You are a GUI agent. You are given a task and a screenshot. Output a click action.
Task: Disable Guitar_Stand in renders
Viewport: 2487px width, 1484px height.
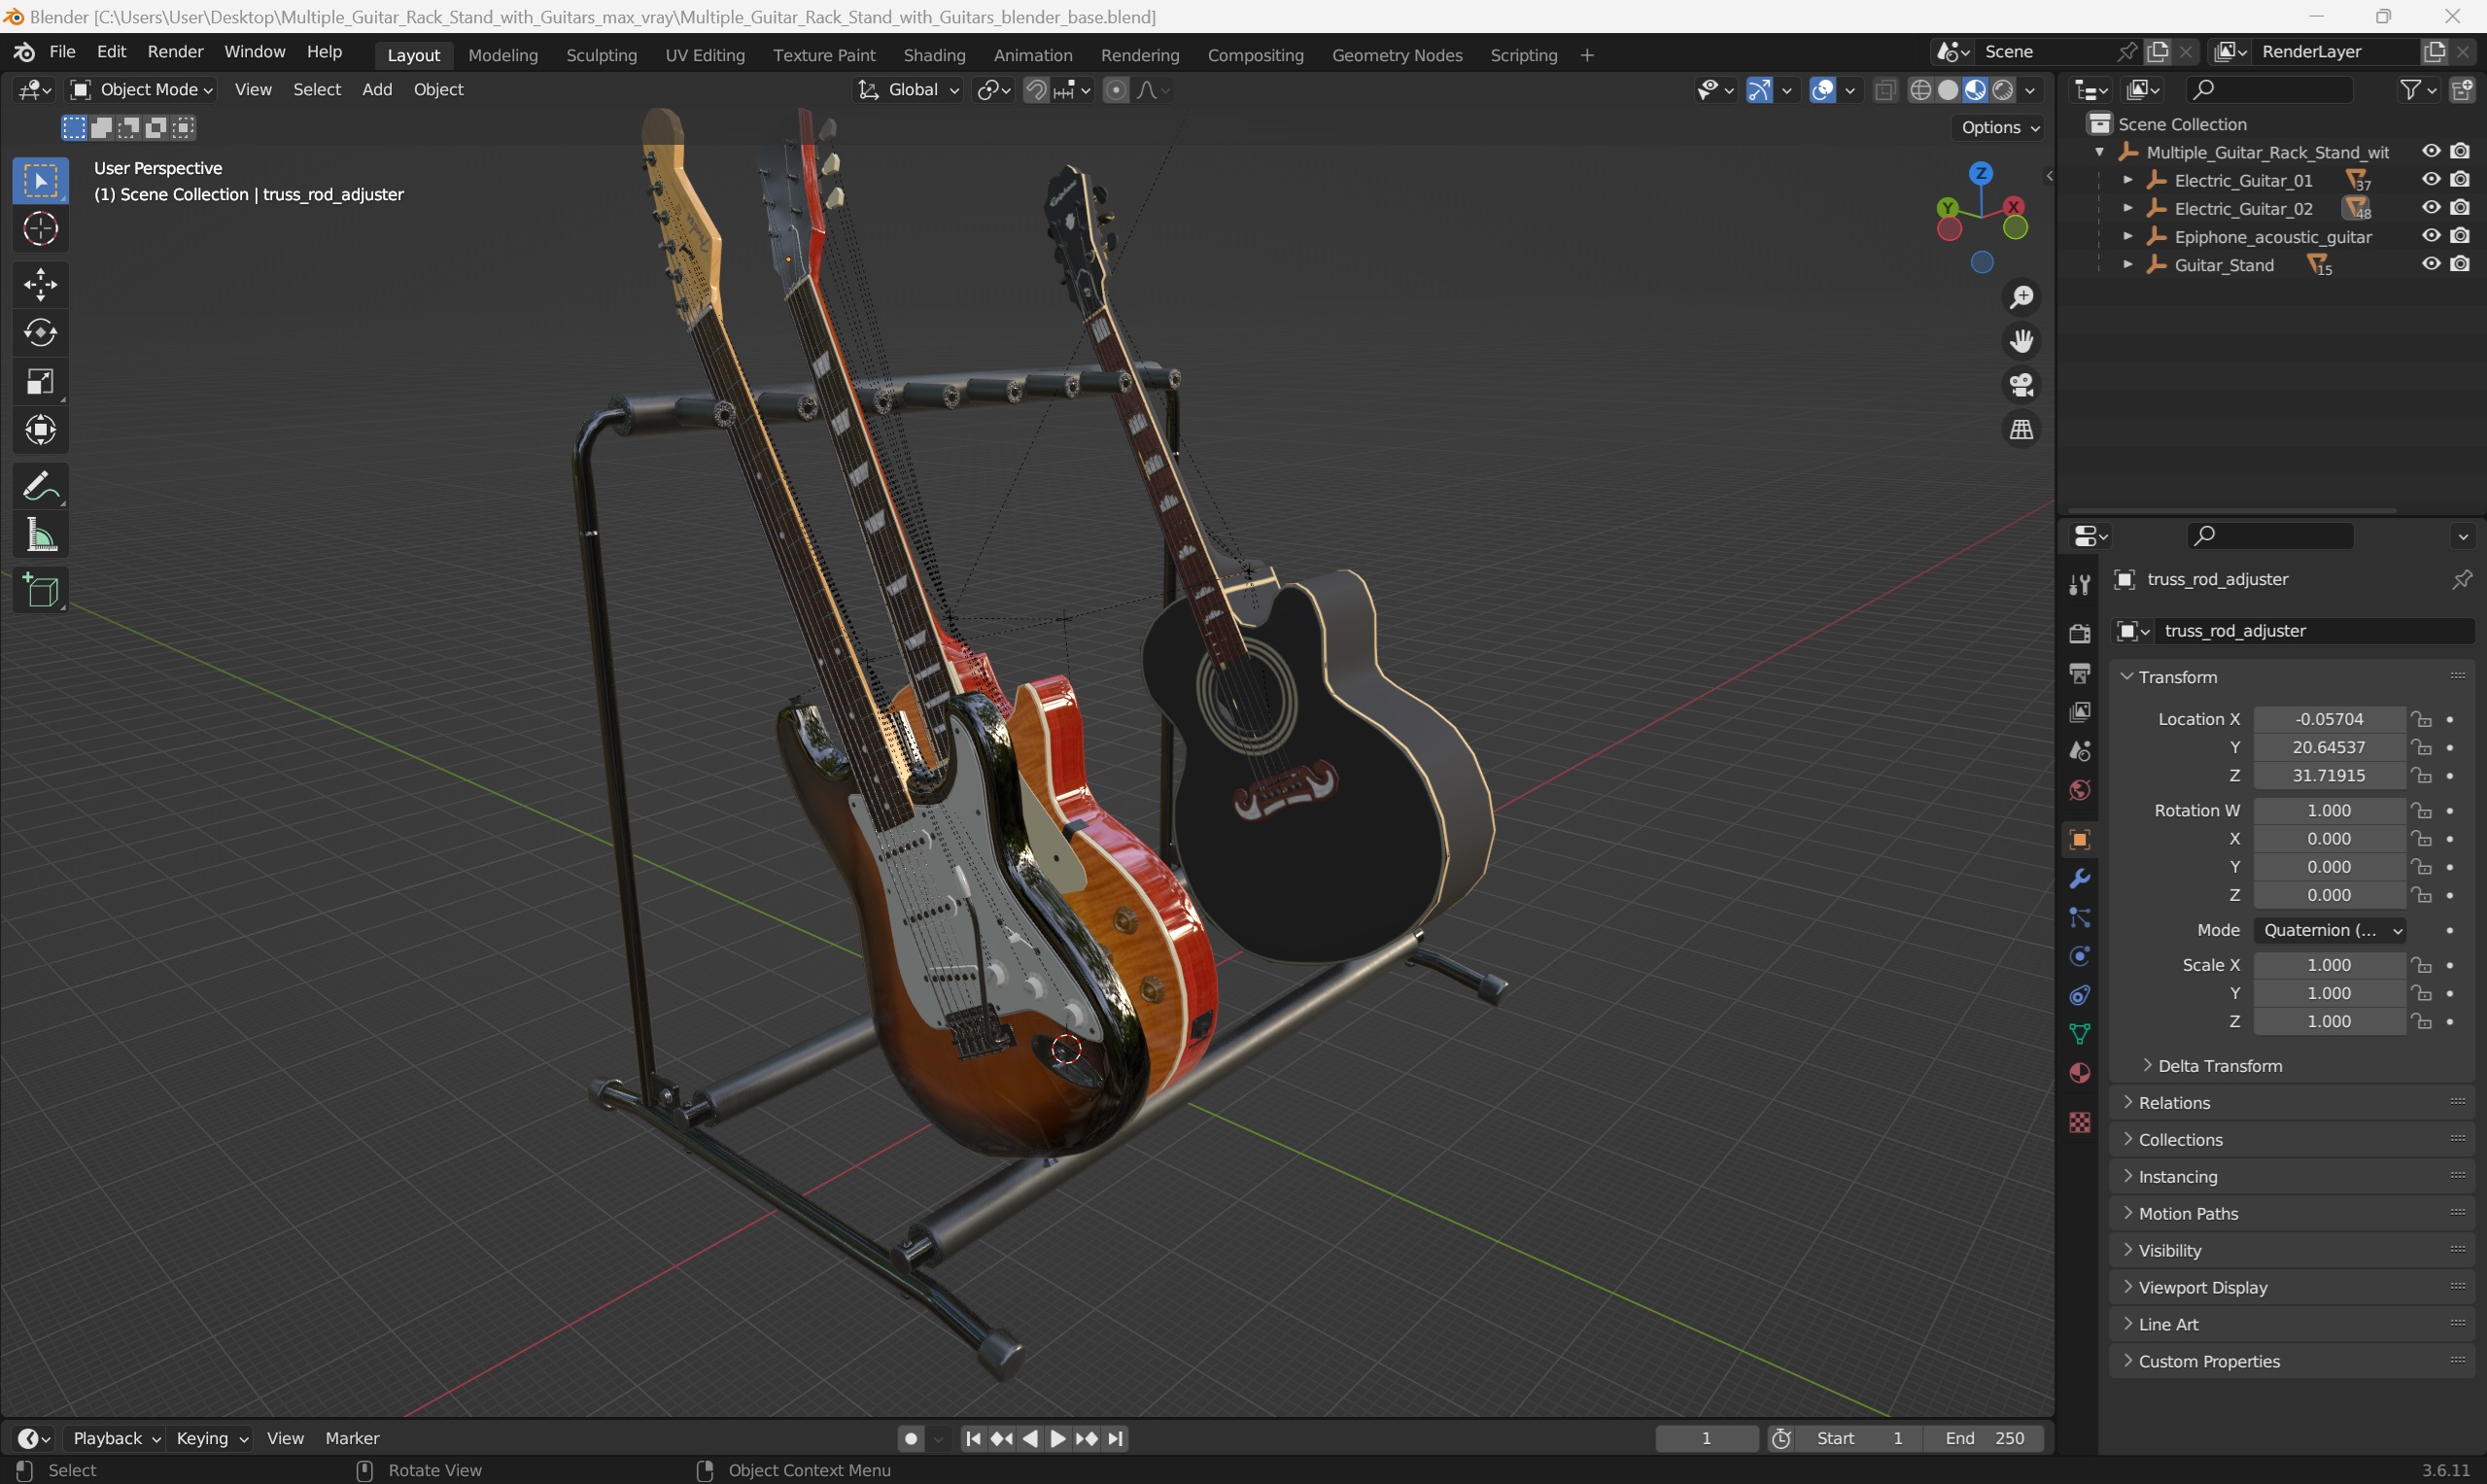click(2460, 264)
